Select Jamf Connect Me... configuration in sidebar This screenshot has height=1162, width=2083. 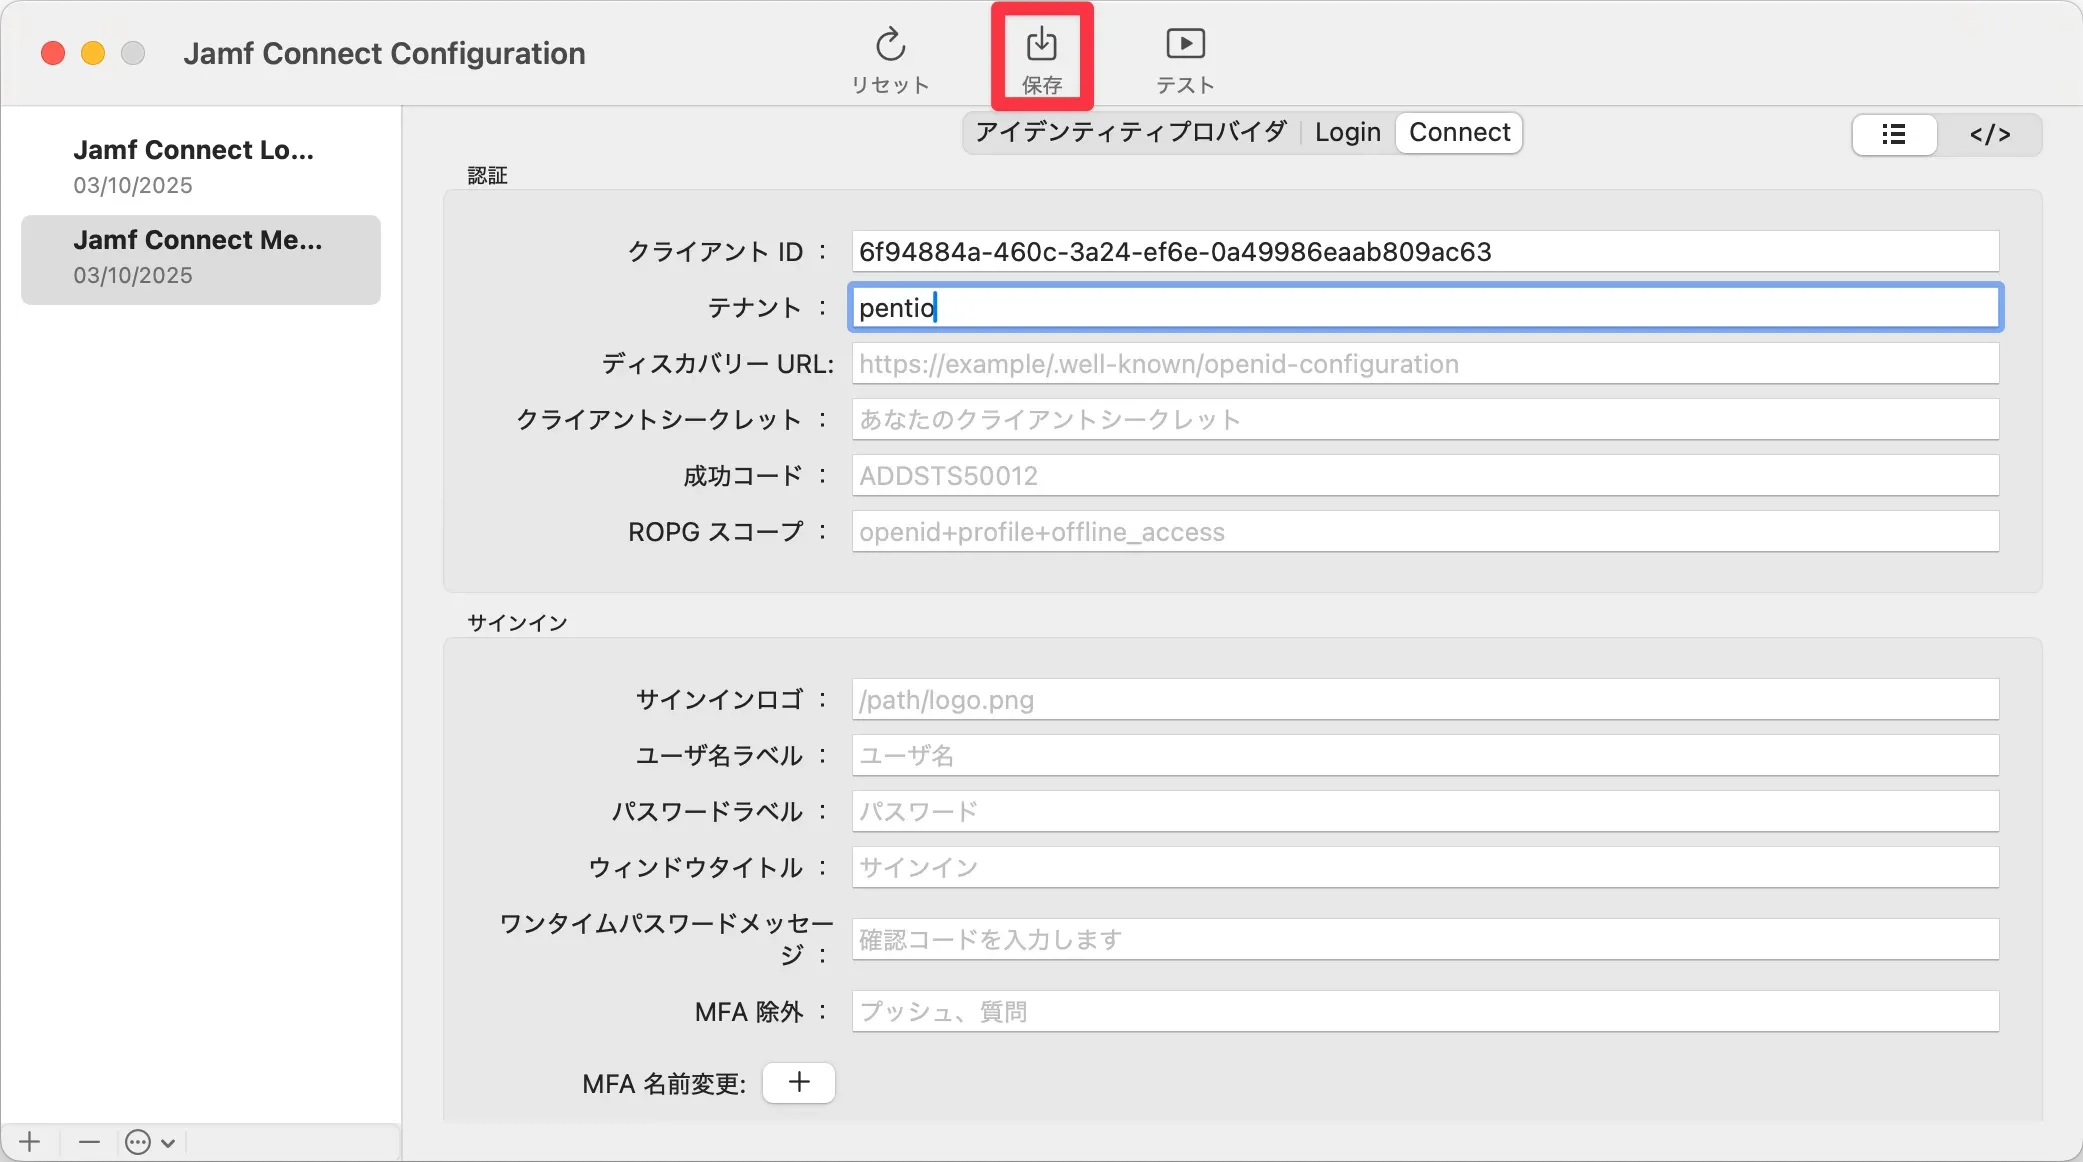click(200, 257)
